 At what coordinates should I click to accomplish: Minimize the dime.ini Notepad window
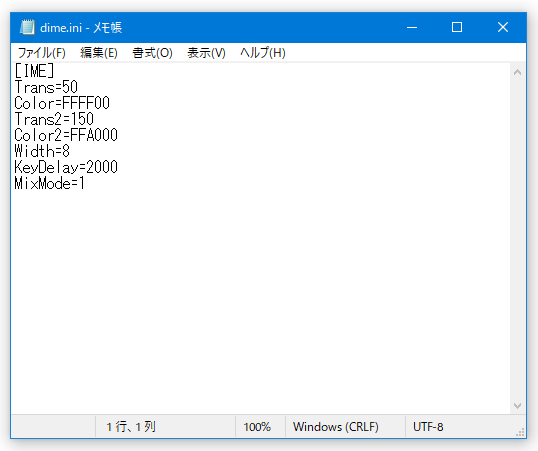point(412,27)
